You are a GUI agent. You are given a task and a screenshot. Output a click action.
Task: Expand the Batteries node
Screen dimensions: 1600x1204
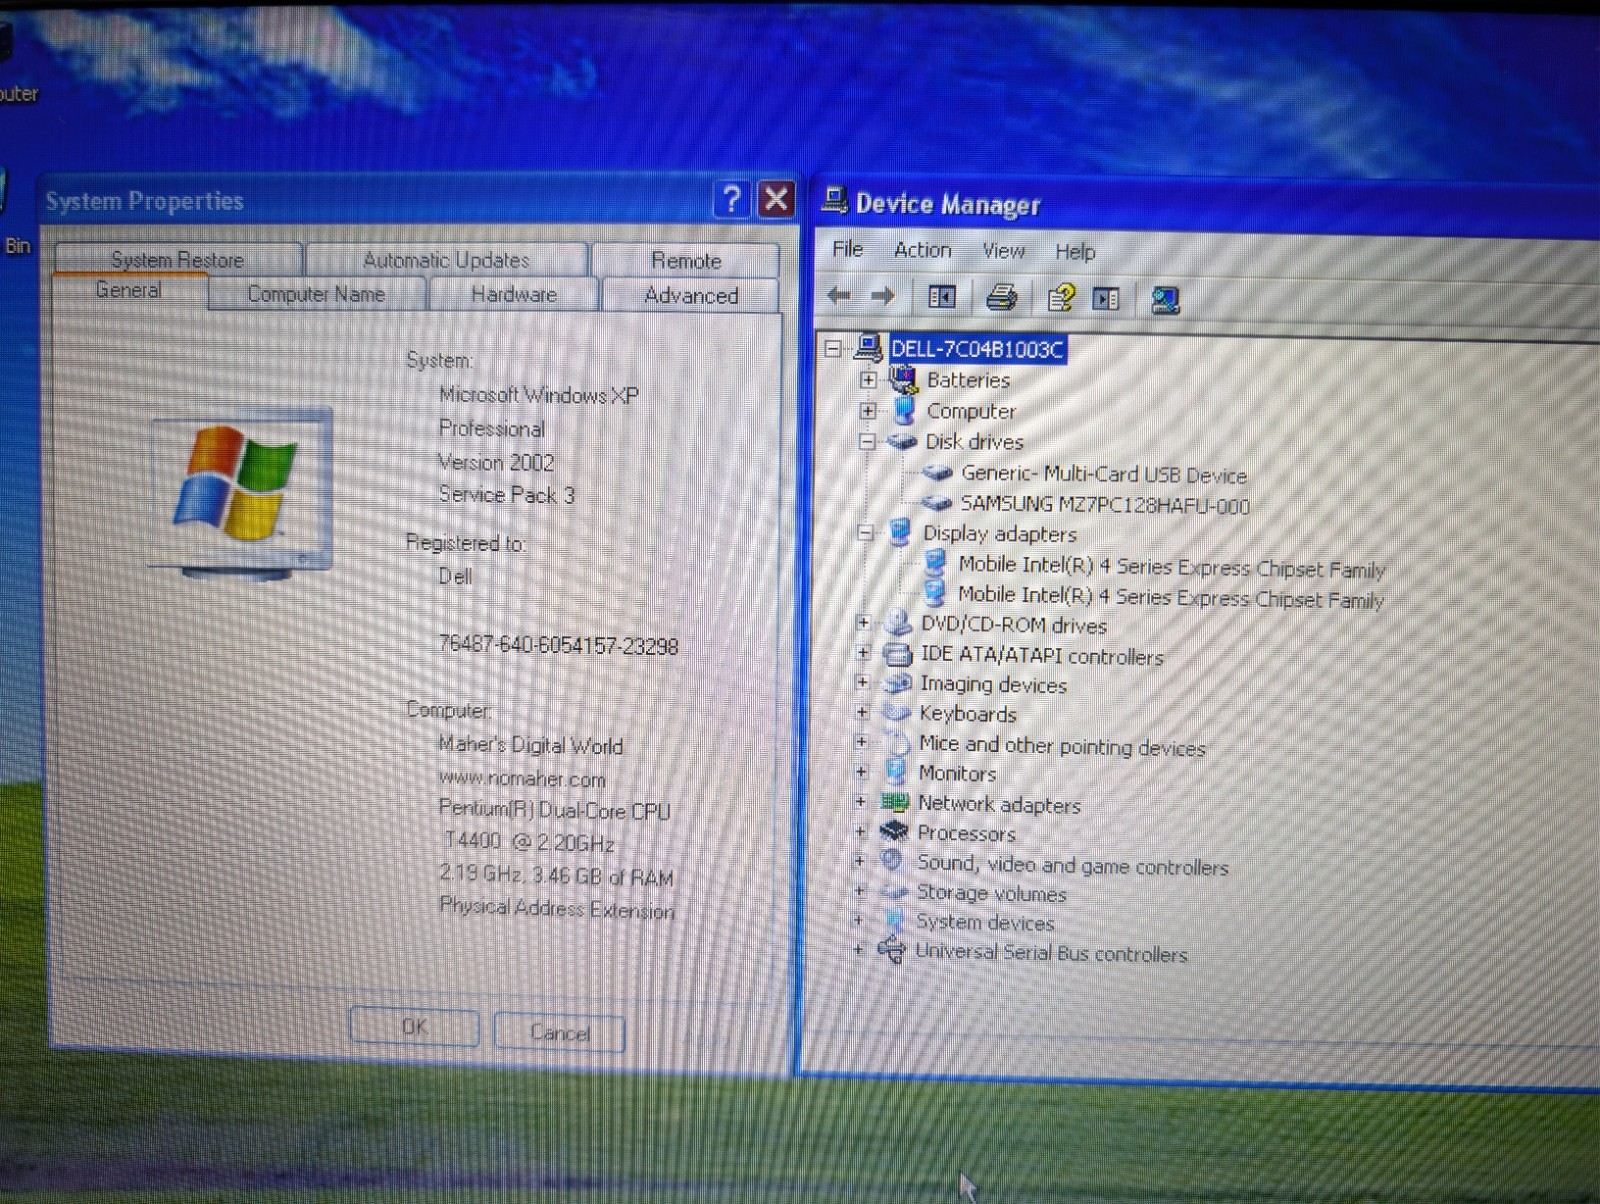click(868, 380)
